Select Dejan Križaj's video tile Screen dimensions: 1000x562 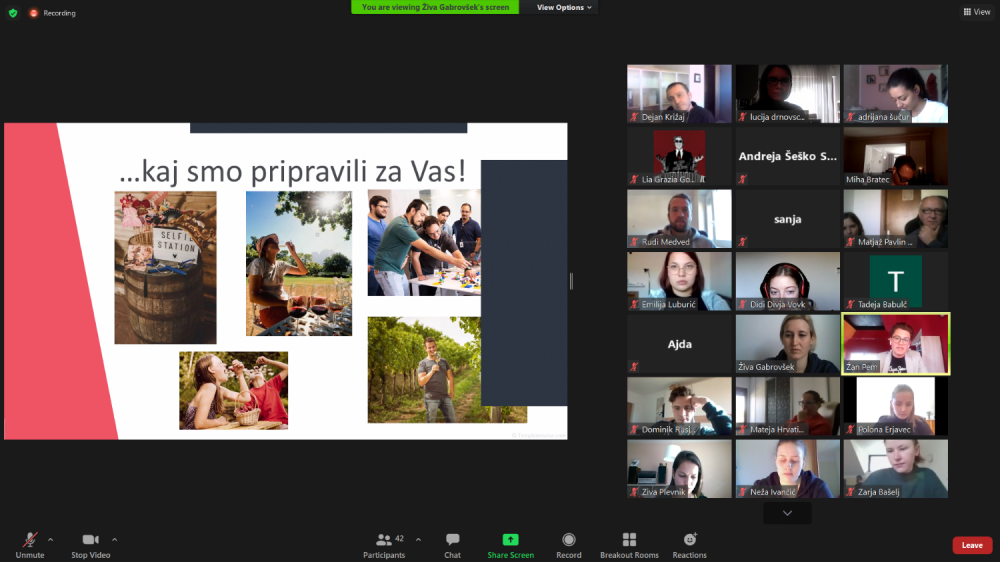tap(679, 94)
